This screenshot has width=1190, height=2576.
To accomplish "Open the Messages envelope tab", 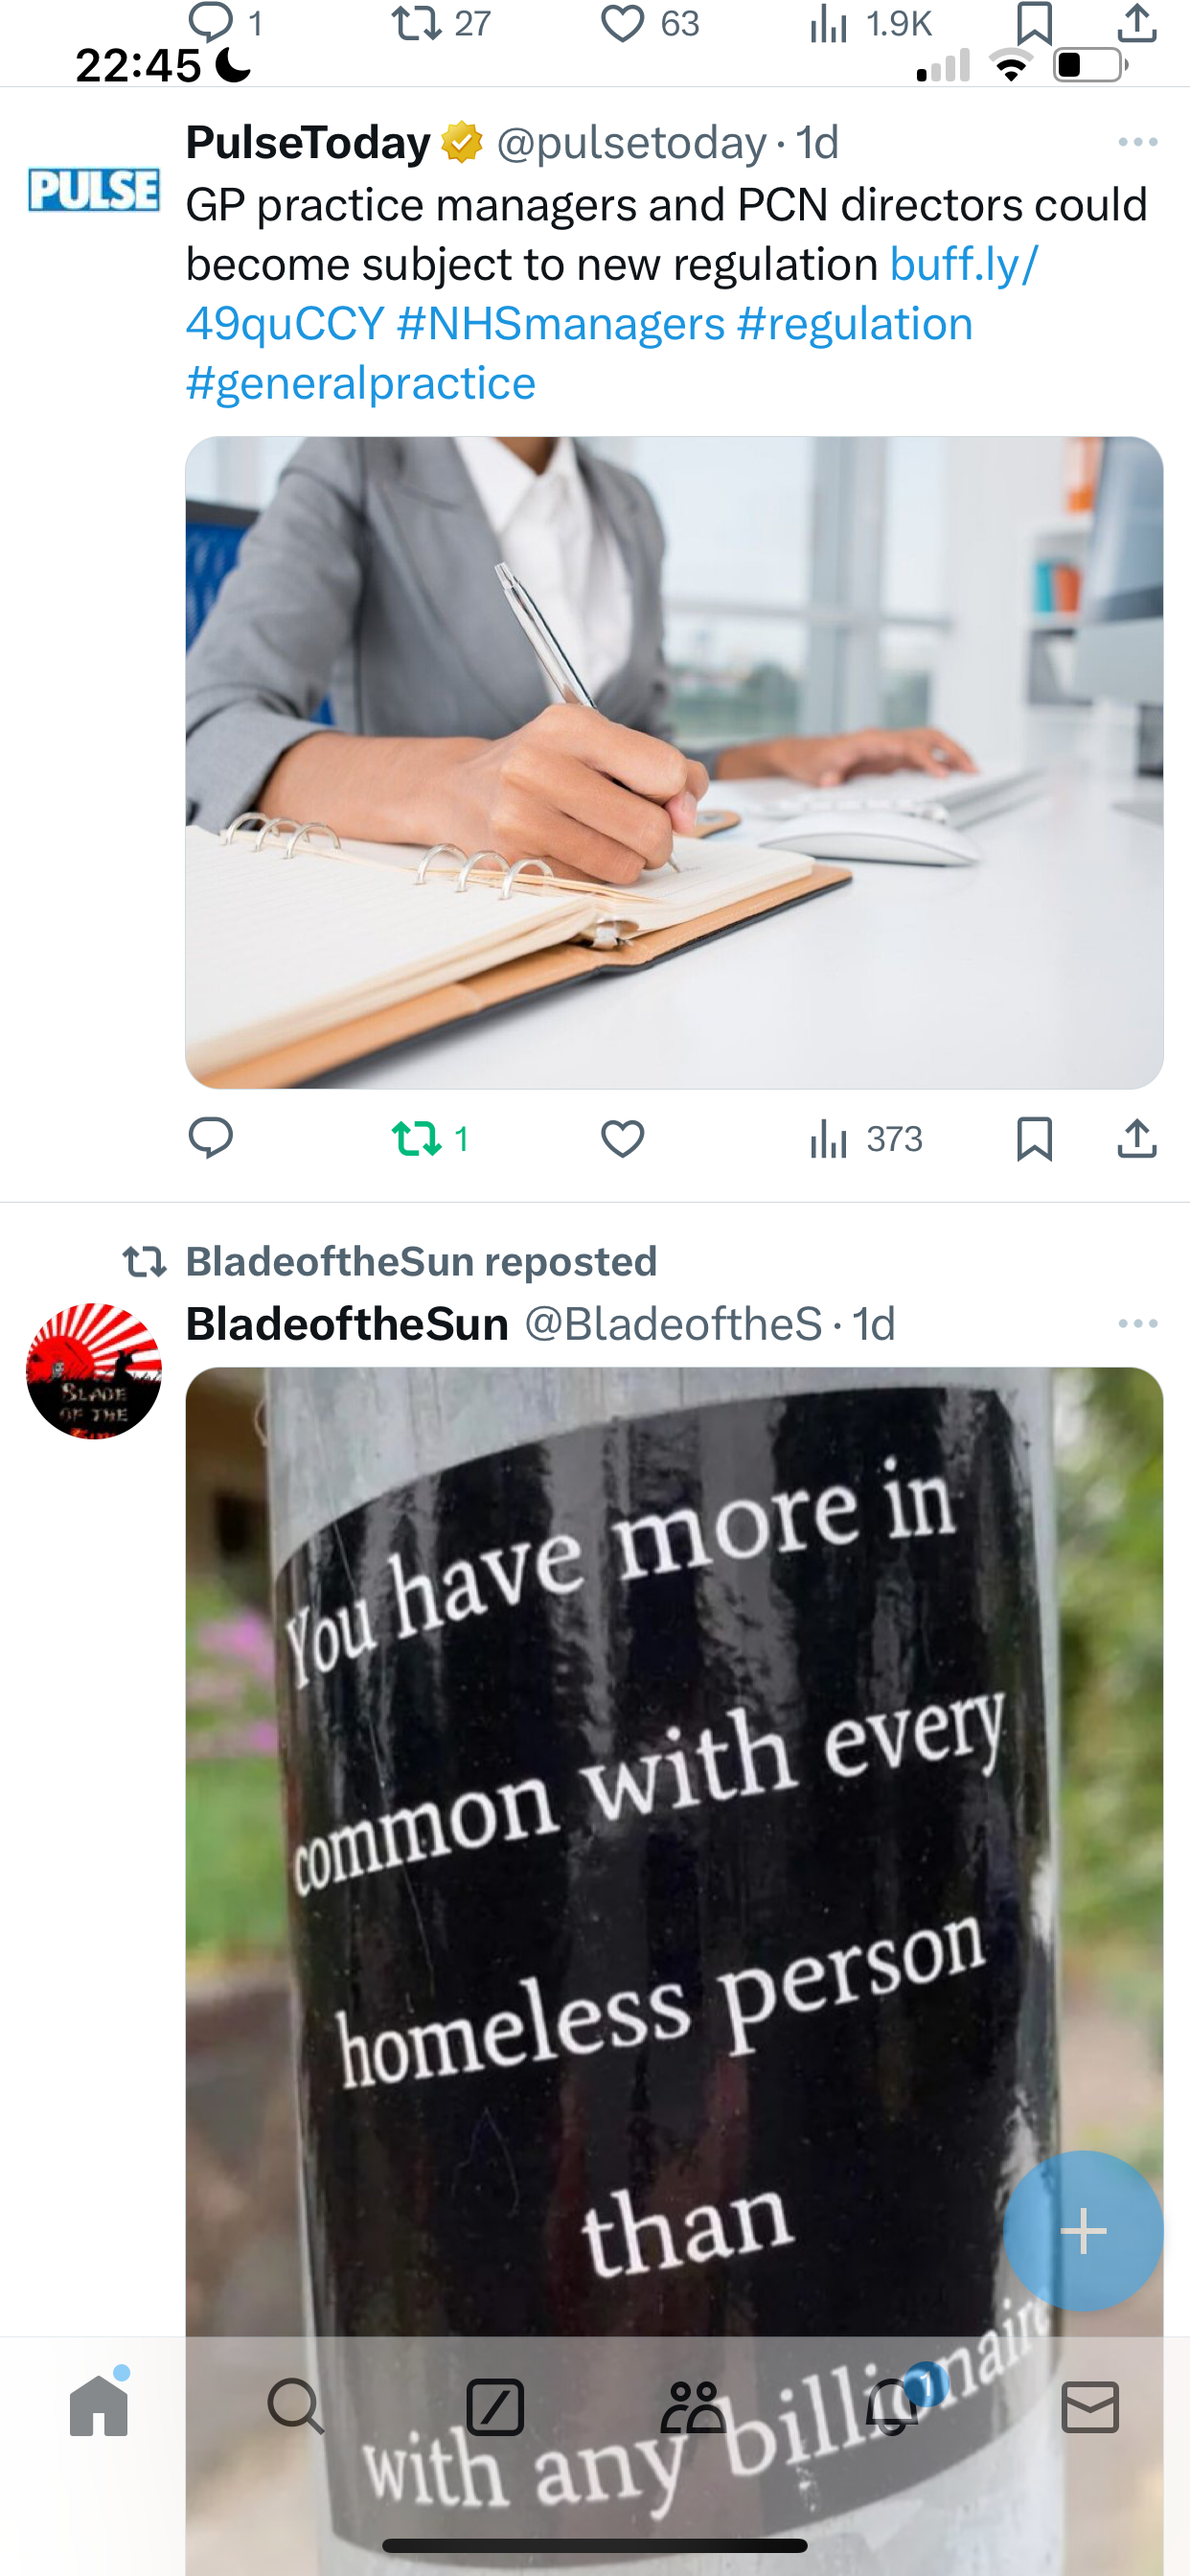I will click(1090, 2406).
